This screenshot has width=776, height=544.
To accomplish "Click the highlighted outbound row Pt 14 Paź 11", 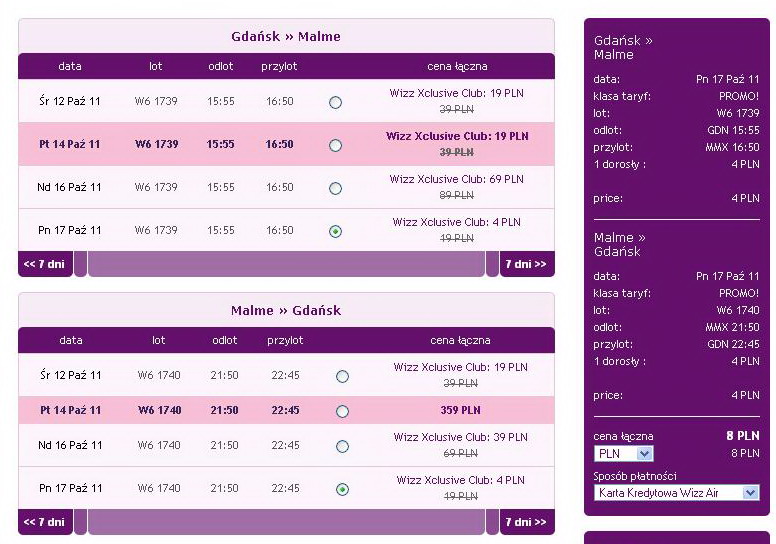I will click(x=286, y=144).
